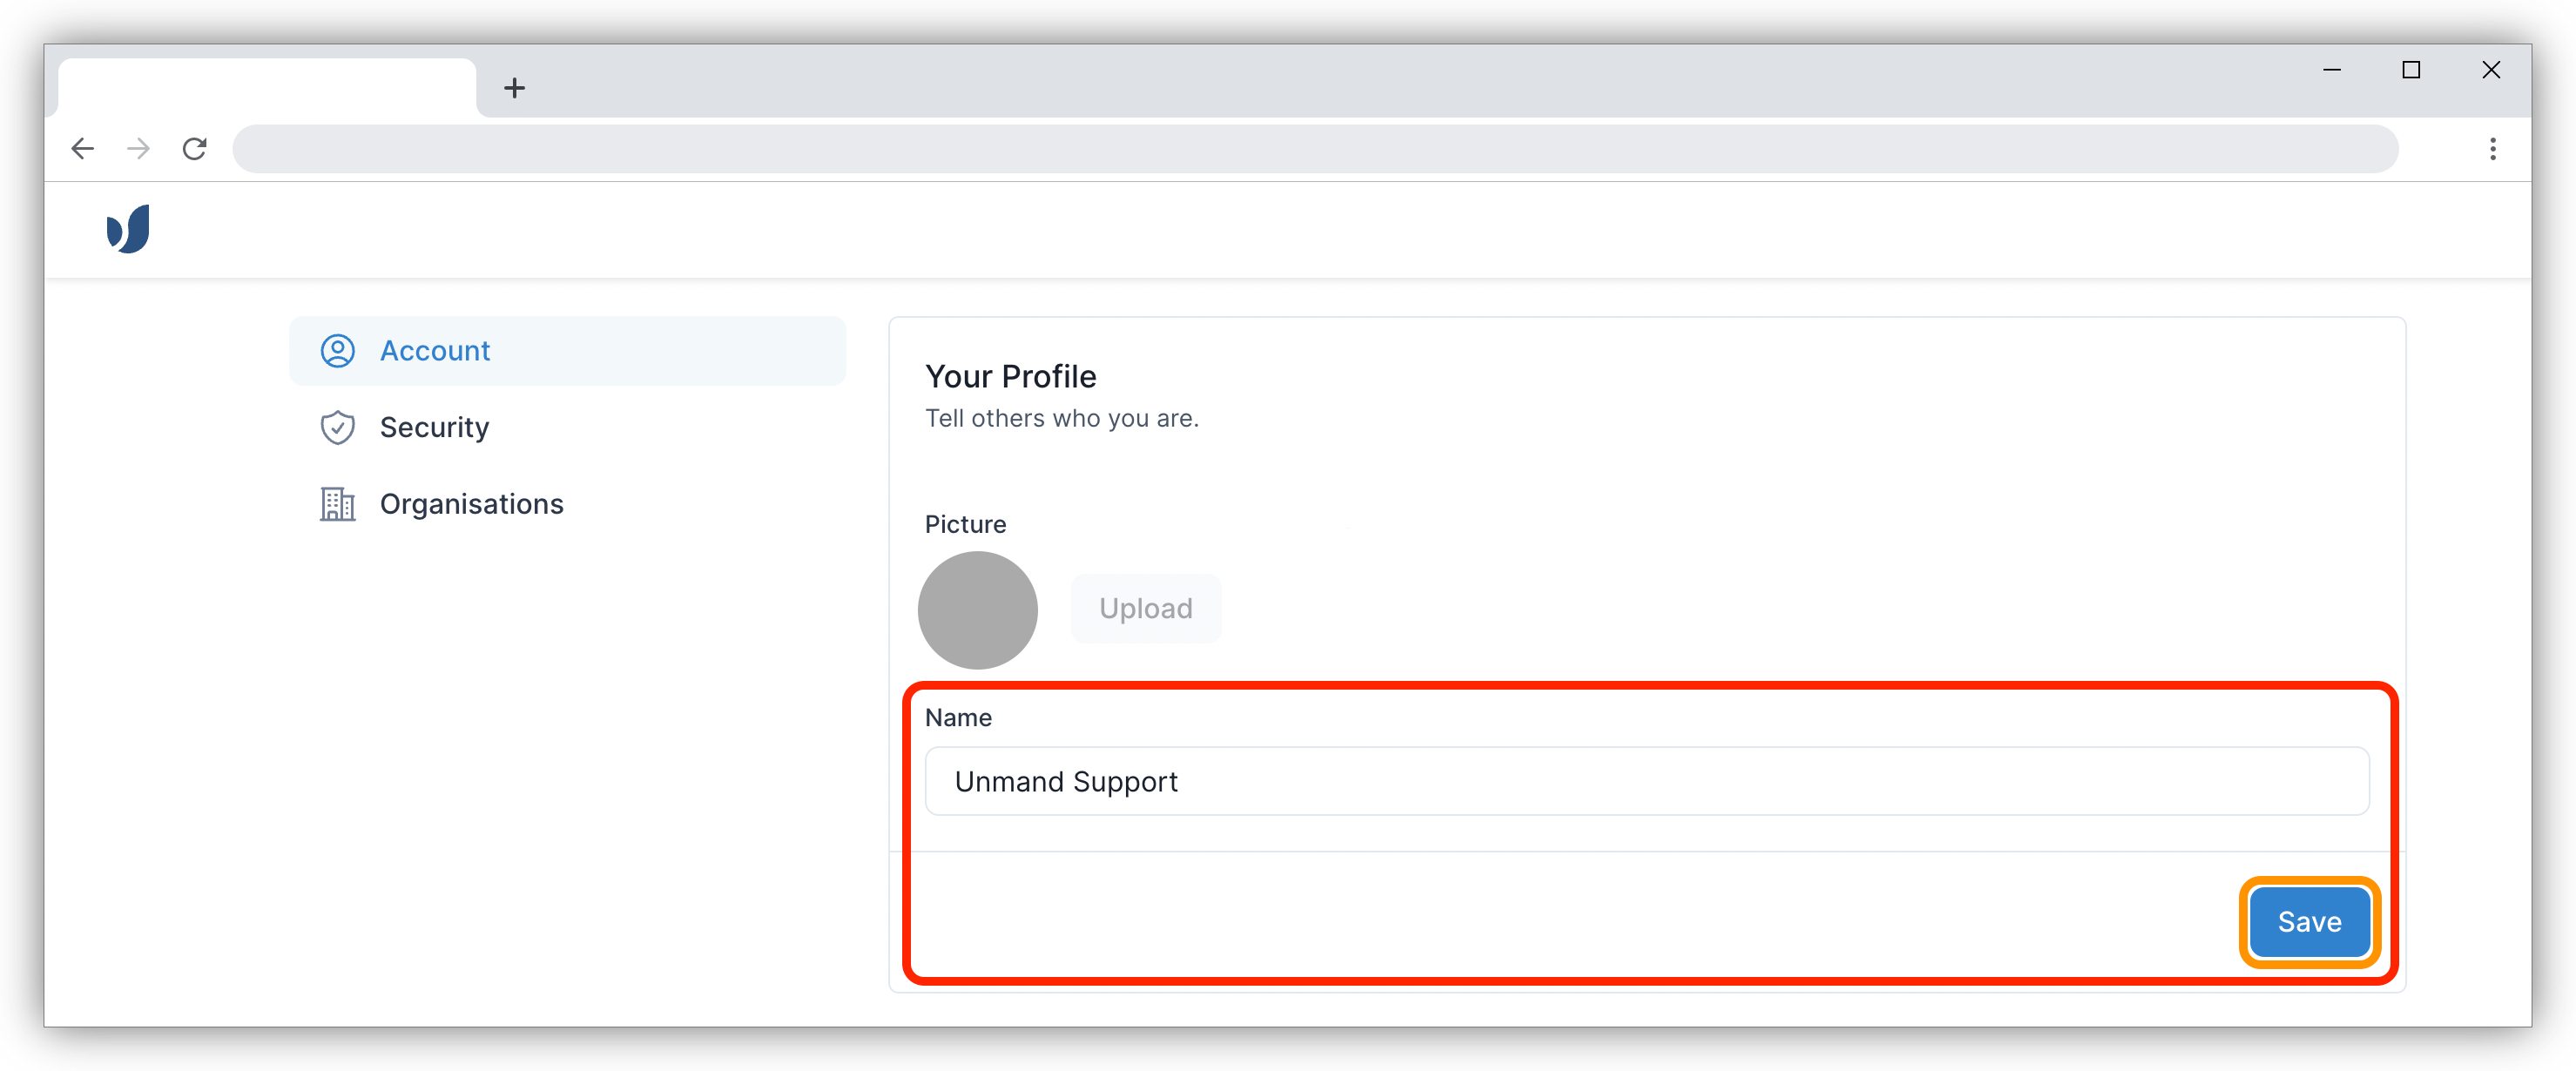The image size is (2576, 1071).
Task: Save the profile changes
Action: [x=2308, y=922]
